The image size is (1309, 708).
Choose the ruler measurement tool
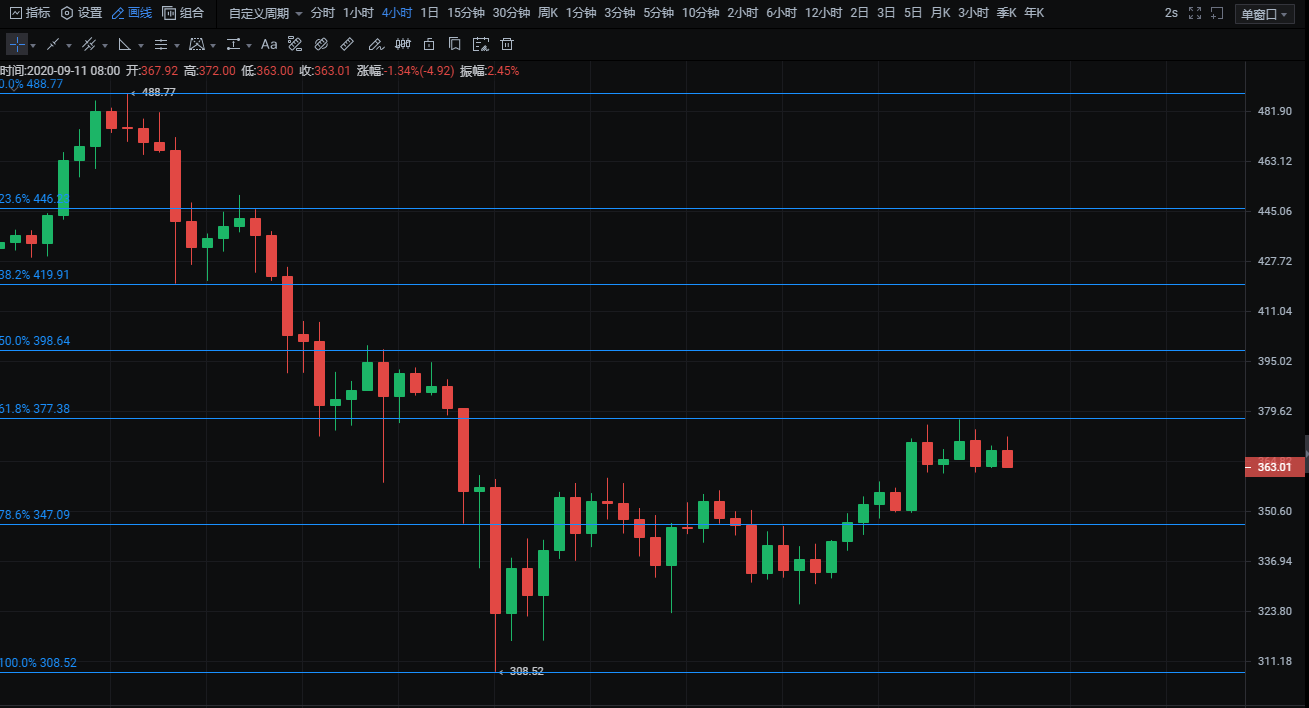pos(347,44)
